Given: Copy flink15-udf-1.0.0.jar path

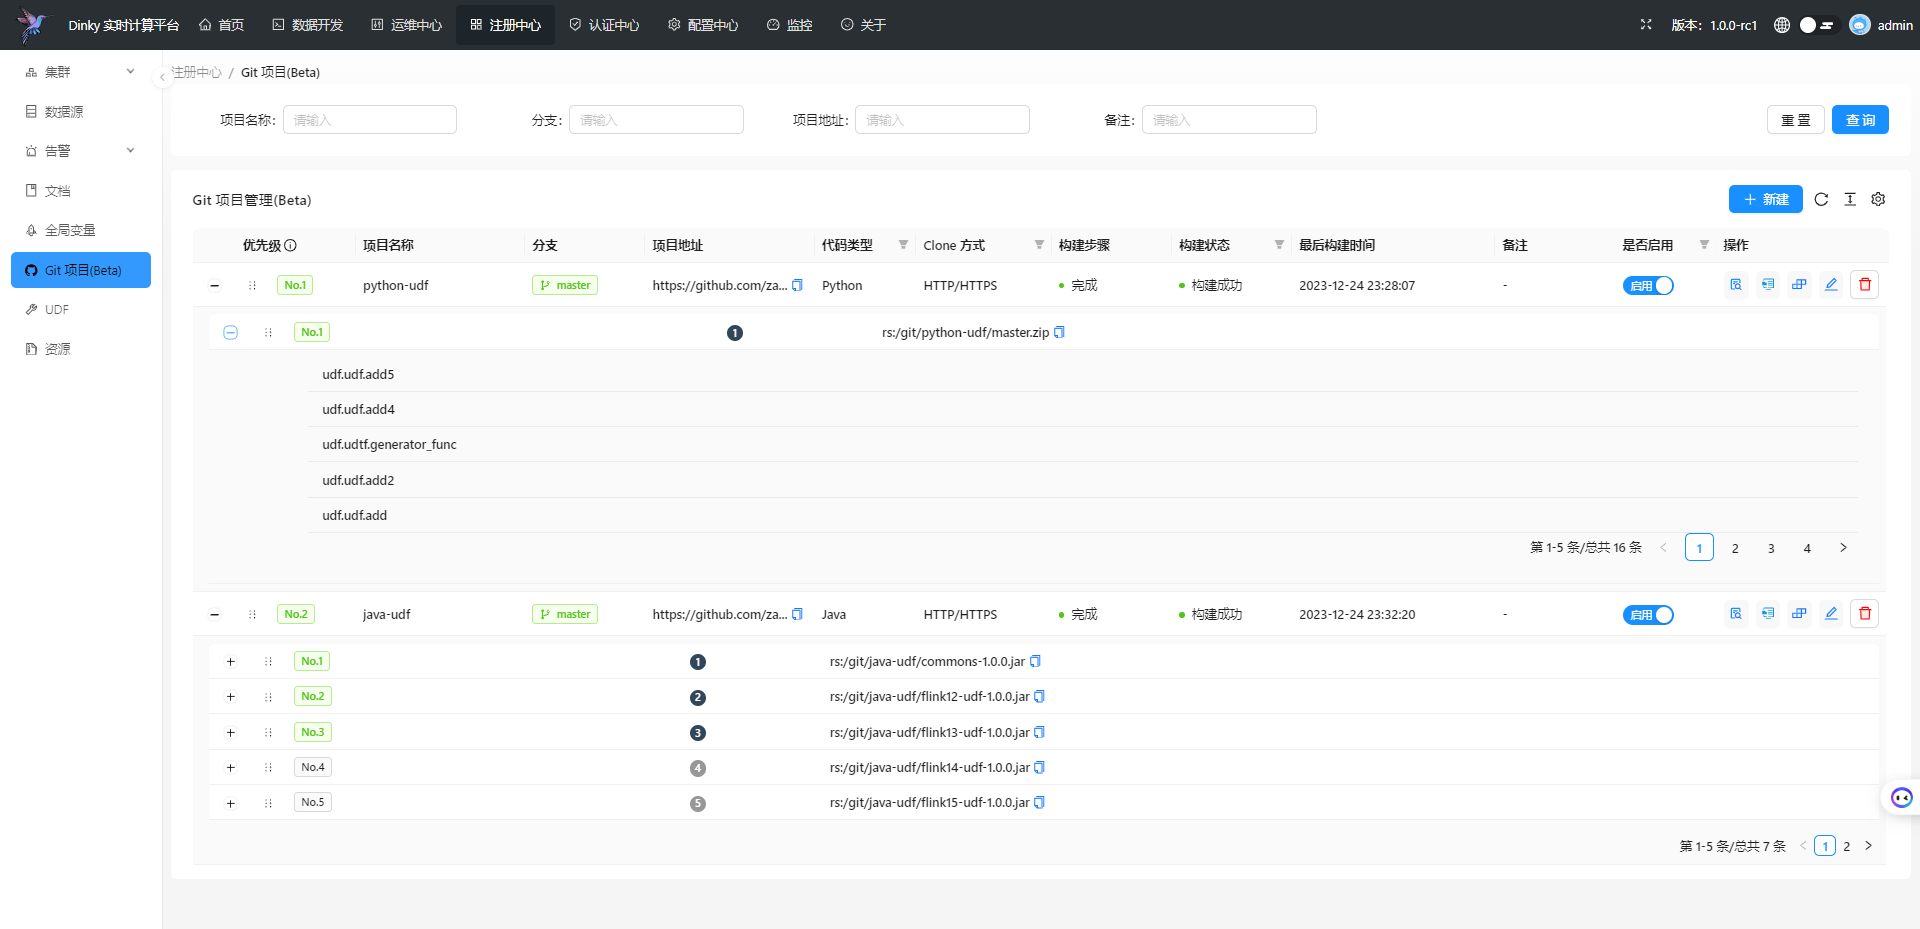Looking at the screenshot, I should (x=1039, y=802).
